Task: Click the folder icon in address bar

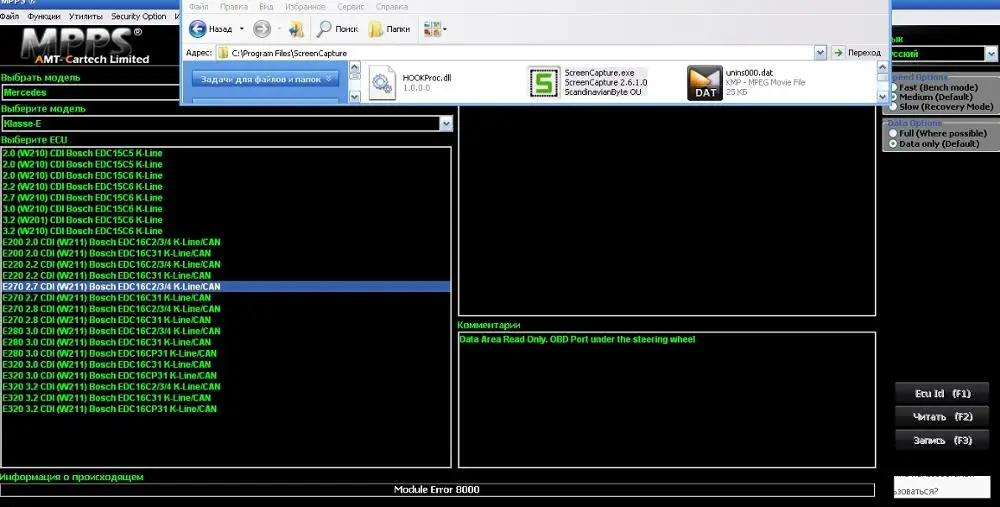Action: point(223,53)
